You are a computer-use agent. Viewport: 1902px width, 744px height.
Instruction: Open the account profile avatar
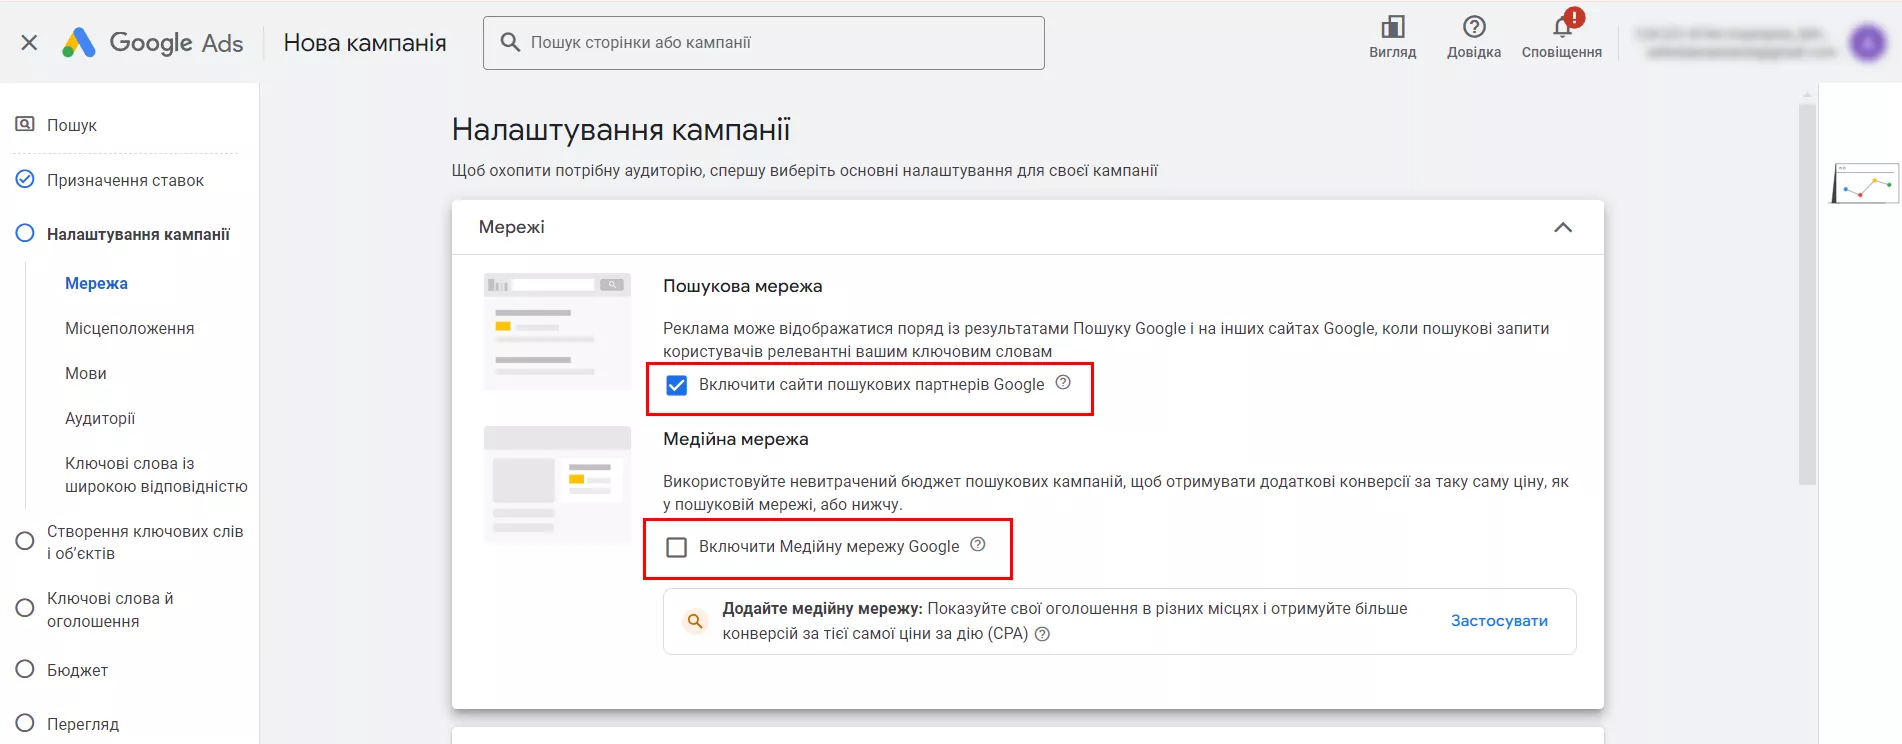tap(1868, 42)
